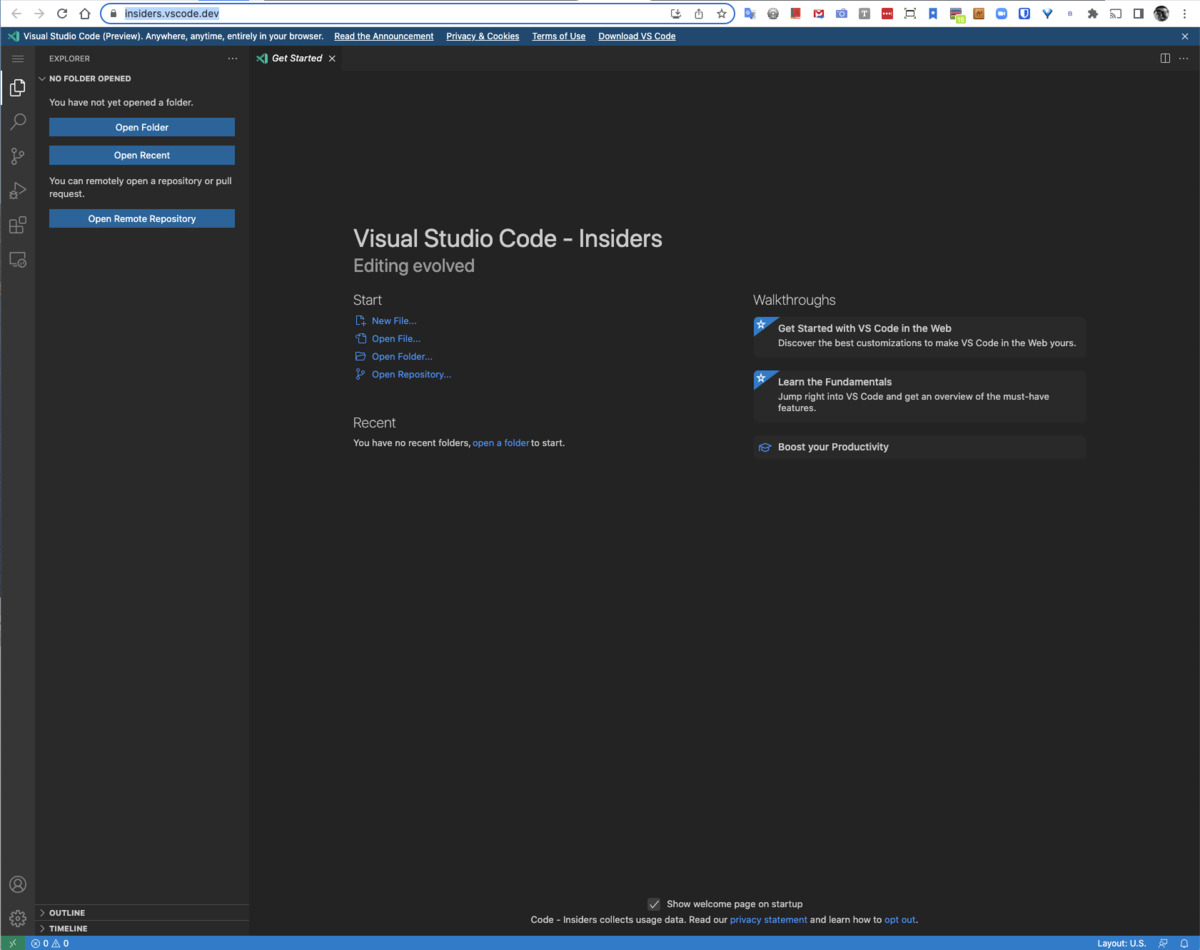
Task: Click the Open Remote Repository button
Action: click(141, 218)
